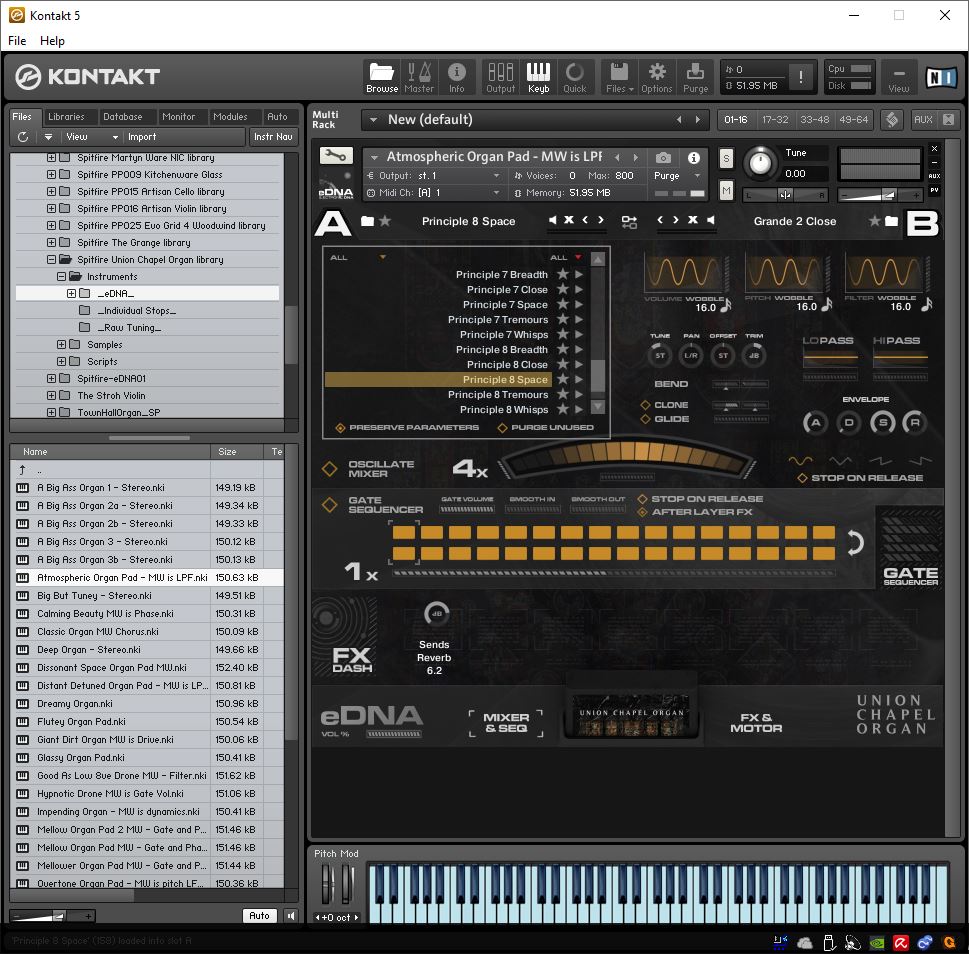The image size is (969, 954).
Task: Click the big A layer letter
Action: pos(332,223)
